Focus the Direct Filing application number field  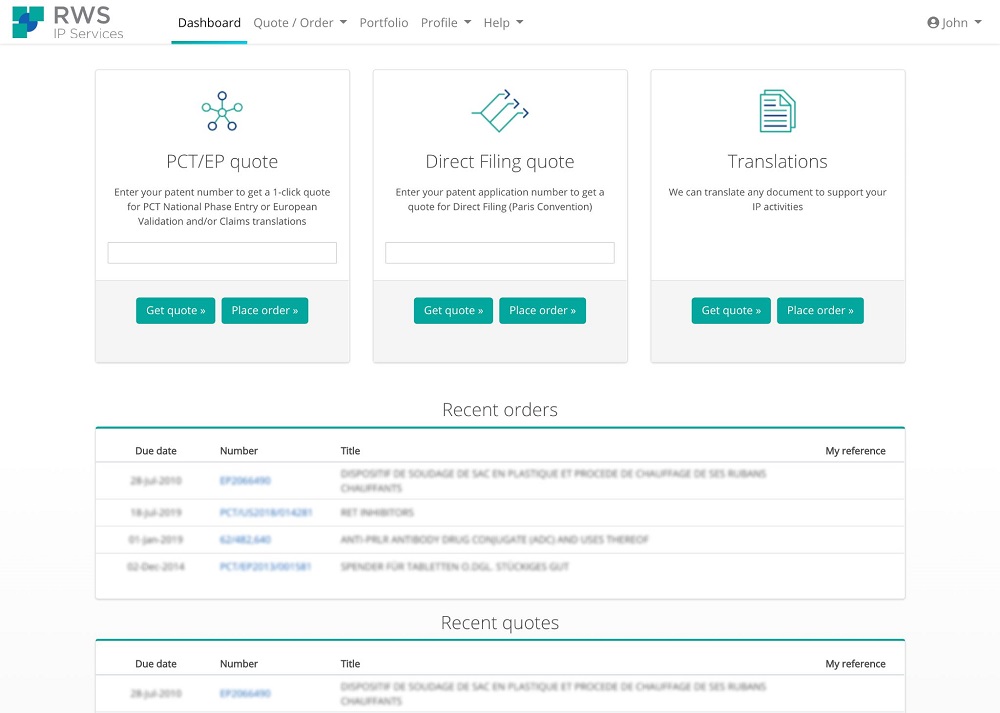point(500,253)
